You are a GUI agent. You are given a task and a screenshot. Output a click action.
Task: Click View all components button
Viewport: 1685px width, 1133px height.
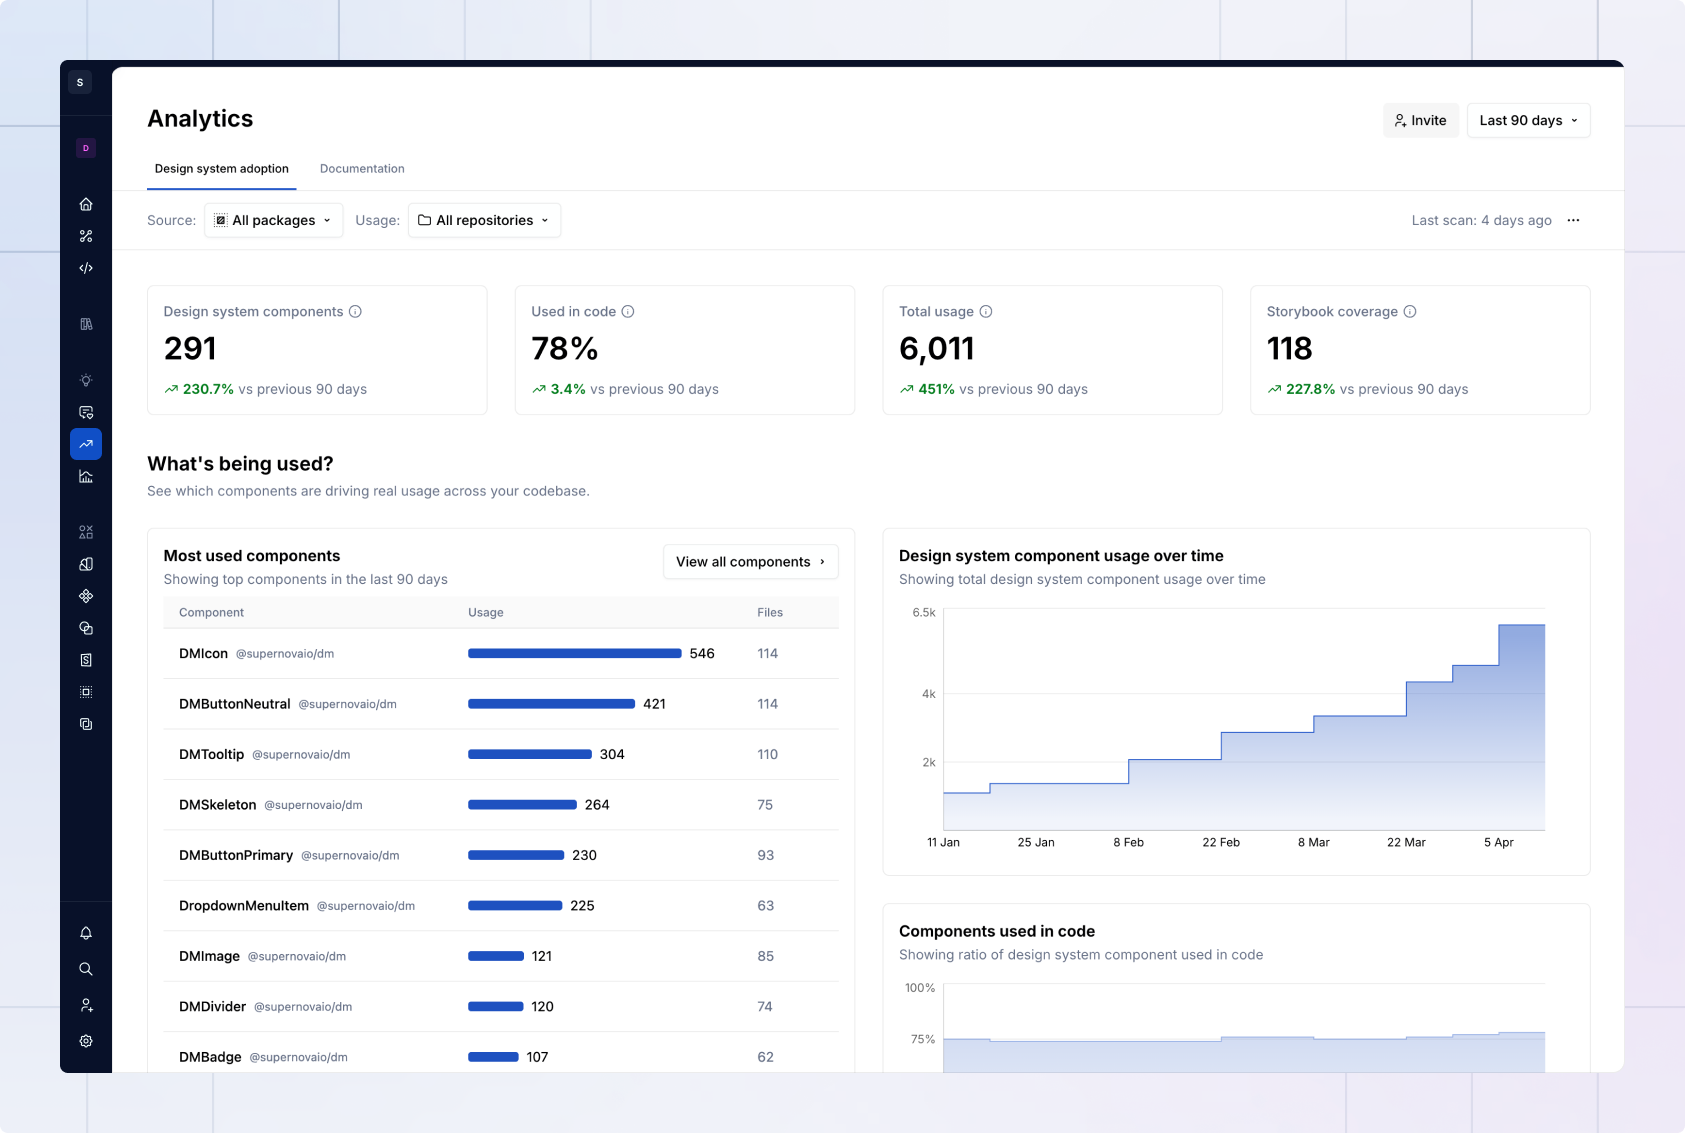(750, 562)
